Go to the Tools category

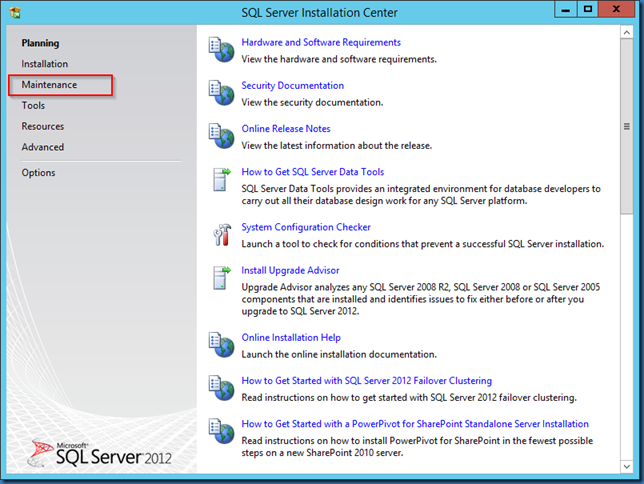coord(33,106)
